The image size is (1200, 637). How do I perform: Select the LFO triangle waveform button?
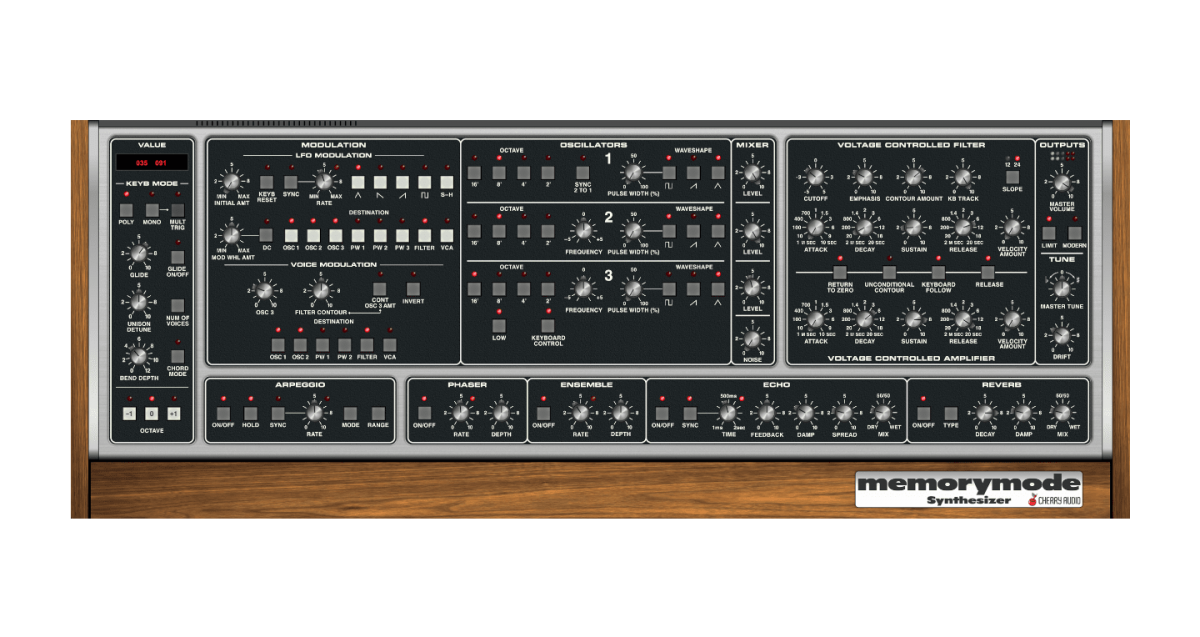358,181
